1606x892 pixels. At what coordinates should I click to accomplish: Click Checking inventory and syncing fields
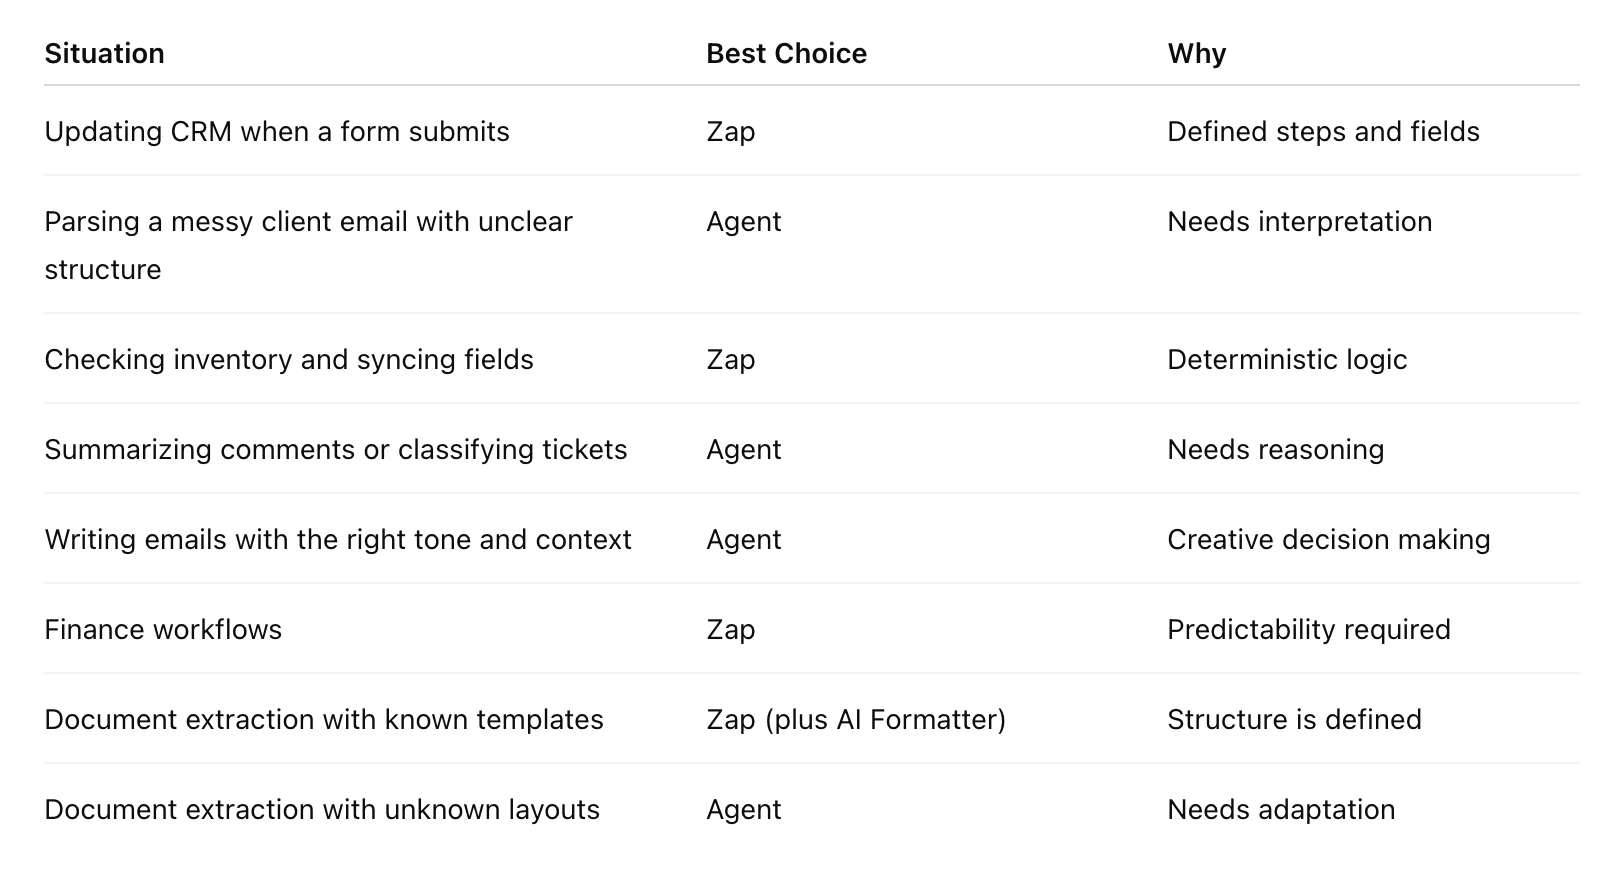(x=289, y=359)
